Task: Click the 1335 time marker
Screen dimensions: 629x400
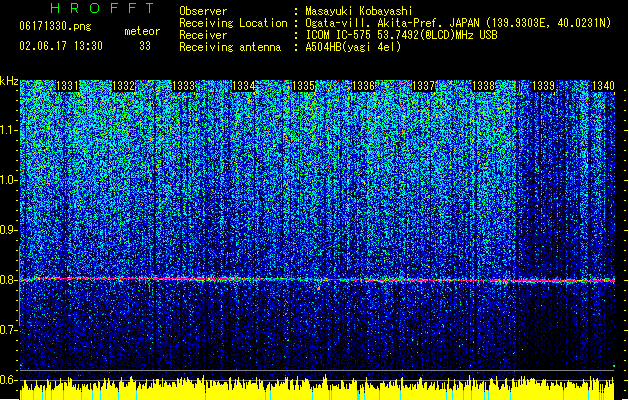Action: pos(304,86)
